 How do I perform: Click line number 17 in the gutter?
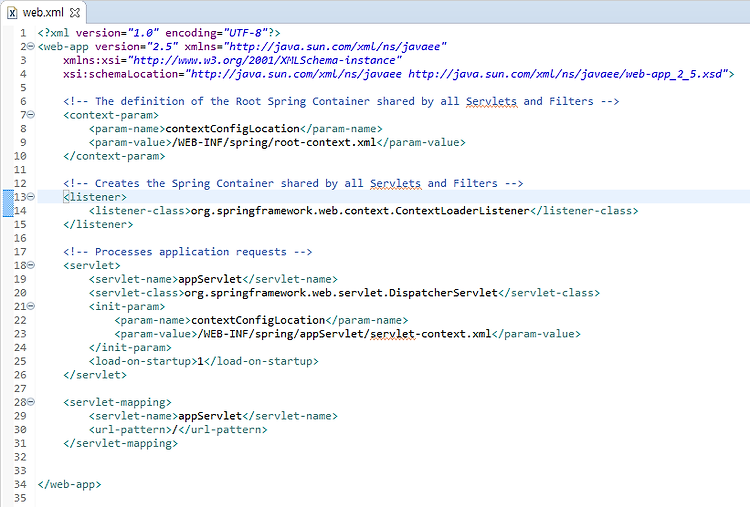point(20,252)
